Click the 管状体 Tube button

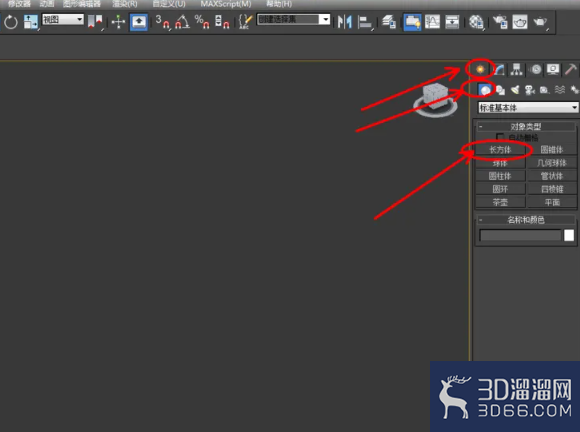[552, 176]
